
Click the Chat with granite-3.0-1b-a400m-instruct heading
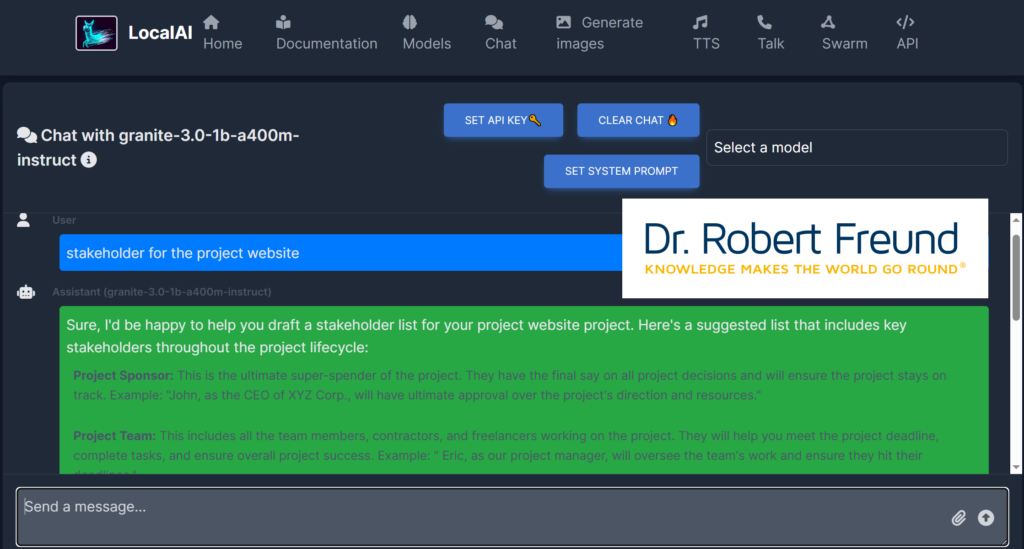[158, 148]
